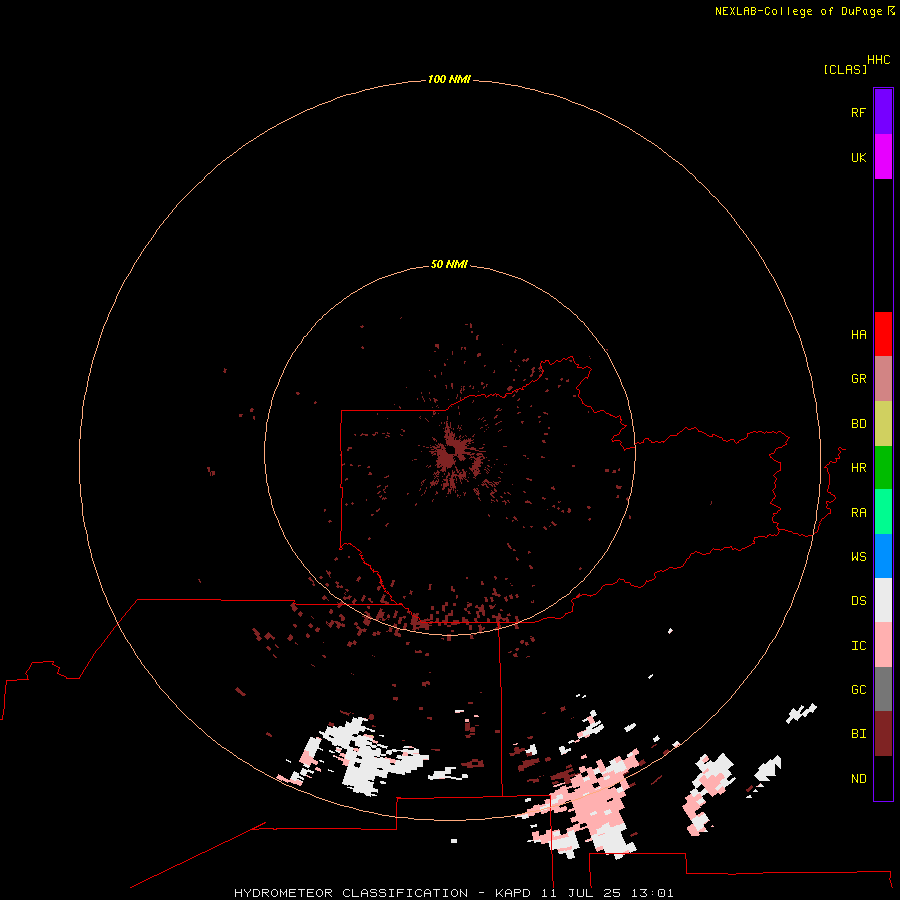Click the DS legend label
The width and height of the screenshot is (900, 900).
pyautogui.click(x=858, y=601)
